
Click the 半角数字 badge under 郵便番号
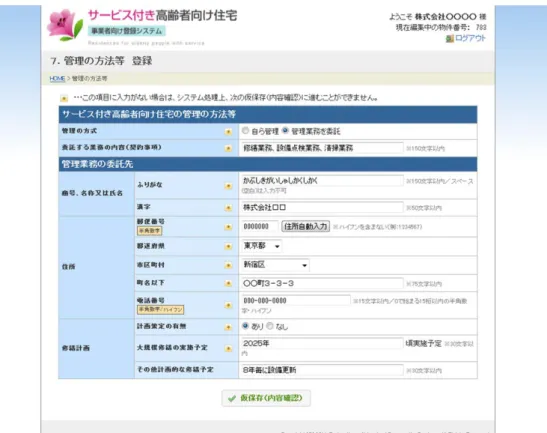(149, 231)
